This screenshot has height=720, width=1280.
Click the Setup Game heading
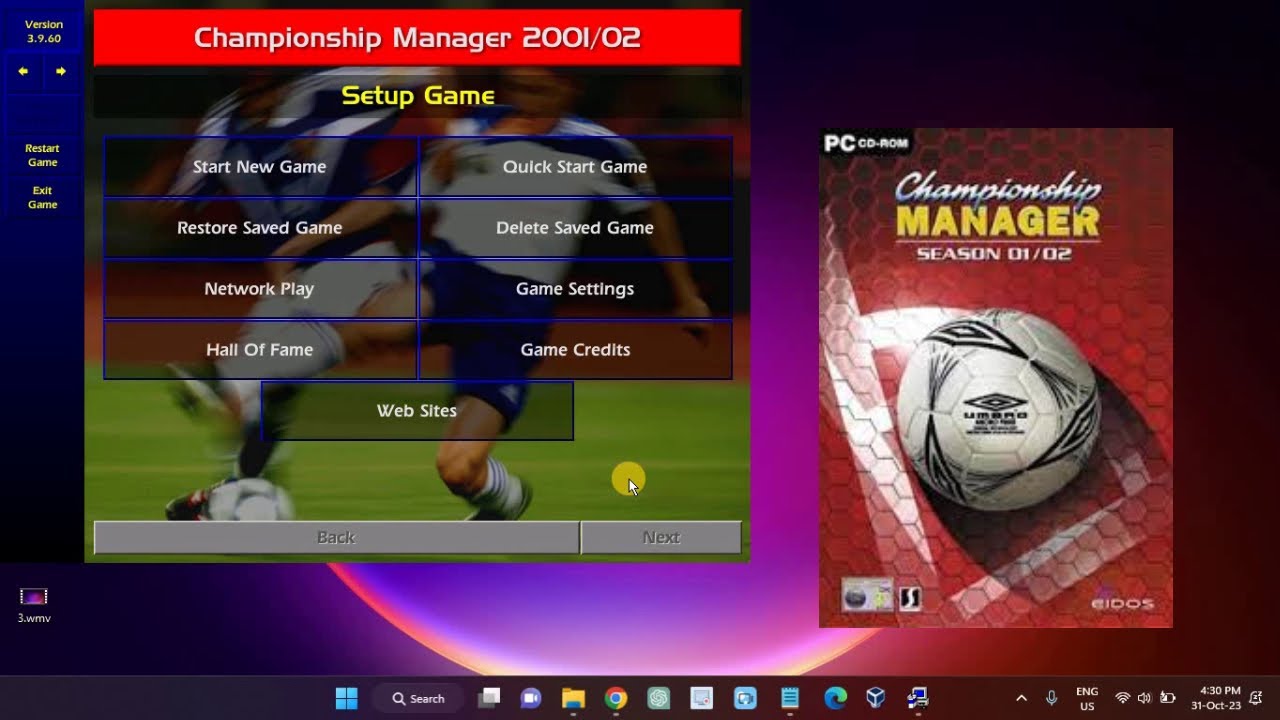418,96
